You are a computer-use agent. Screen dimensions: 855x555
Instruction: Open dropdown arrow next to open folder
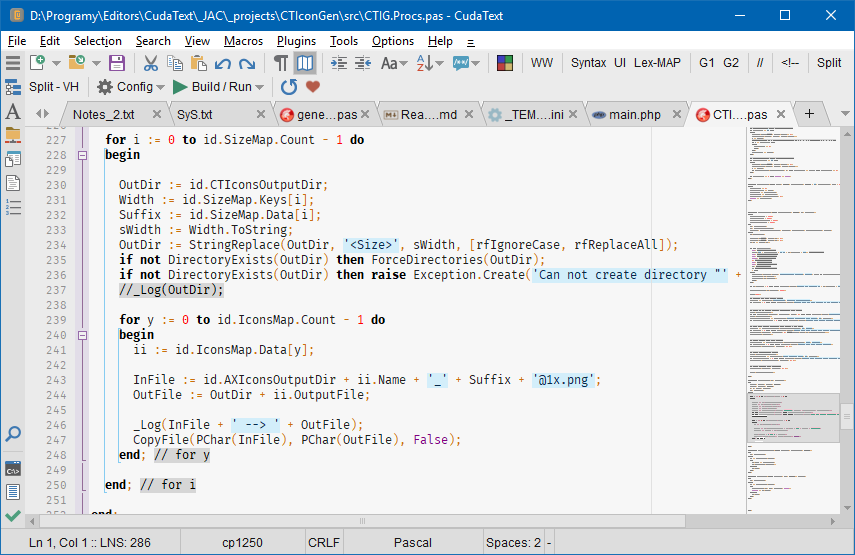97,64
